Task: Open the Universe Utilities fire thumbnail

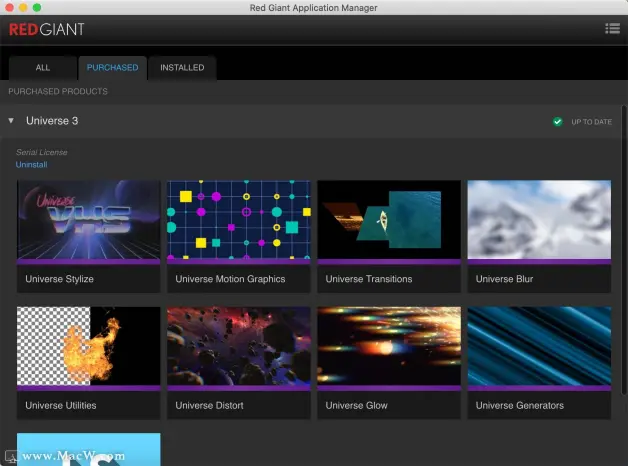Action: coord(89,346)
